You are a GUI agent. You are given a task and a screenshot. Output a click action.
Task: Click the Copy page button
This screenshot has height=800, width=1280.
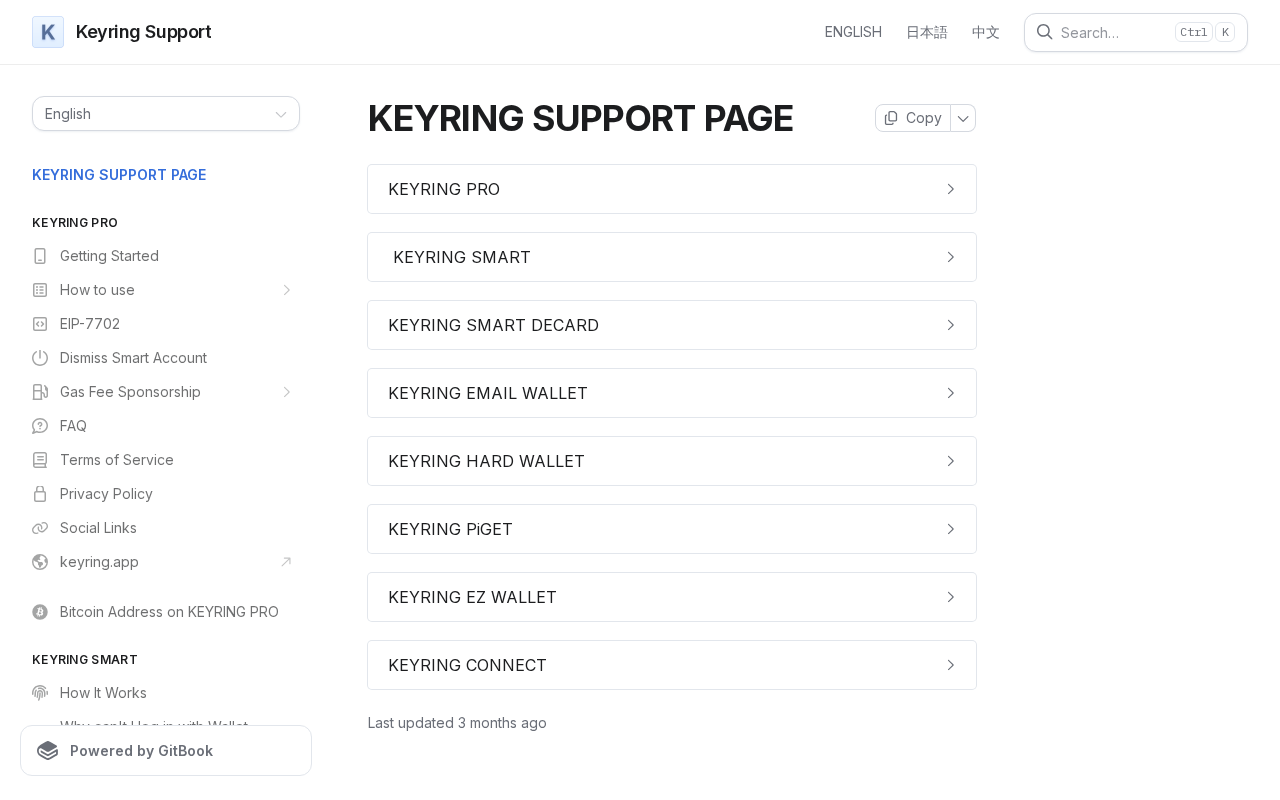tap(913, 118)
